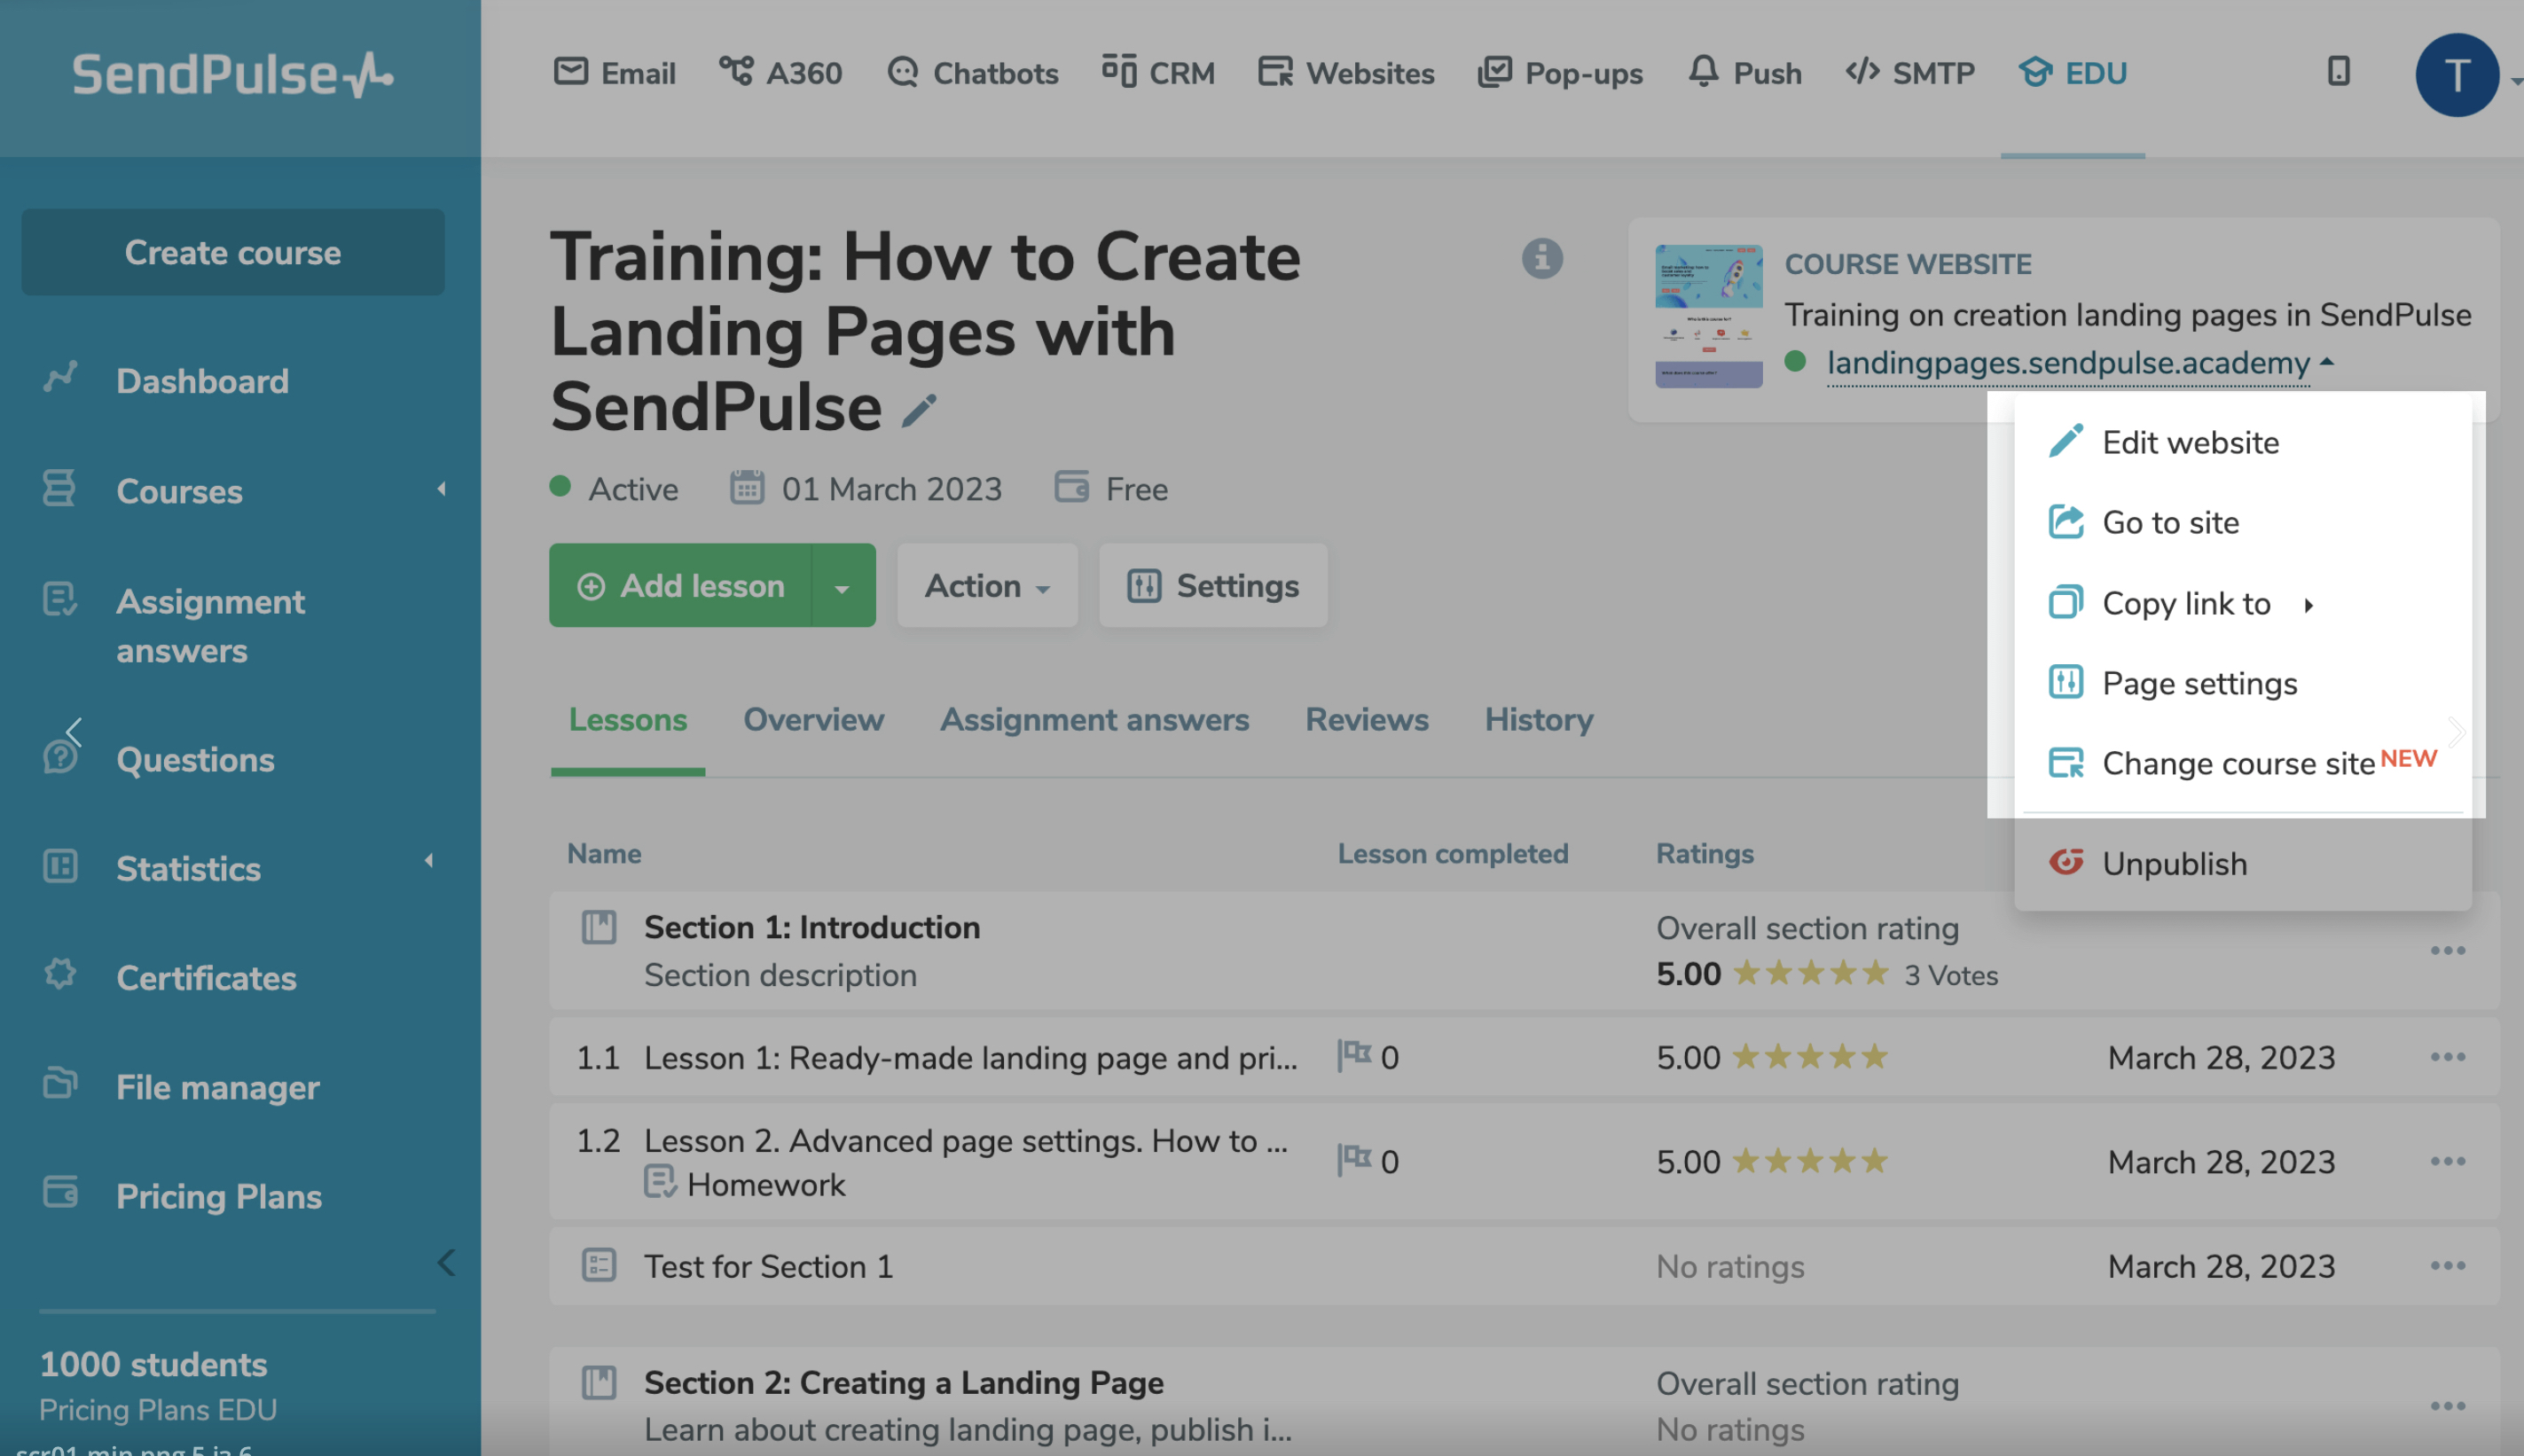Expand the Courses sidebar arrow

coord(441,489)
